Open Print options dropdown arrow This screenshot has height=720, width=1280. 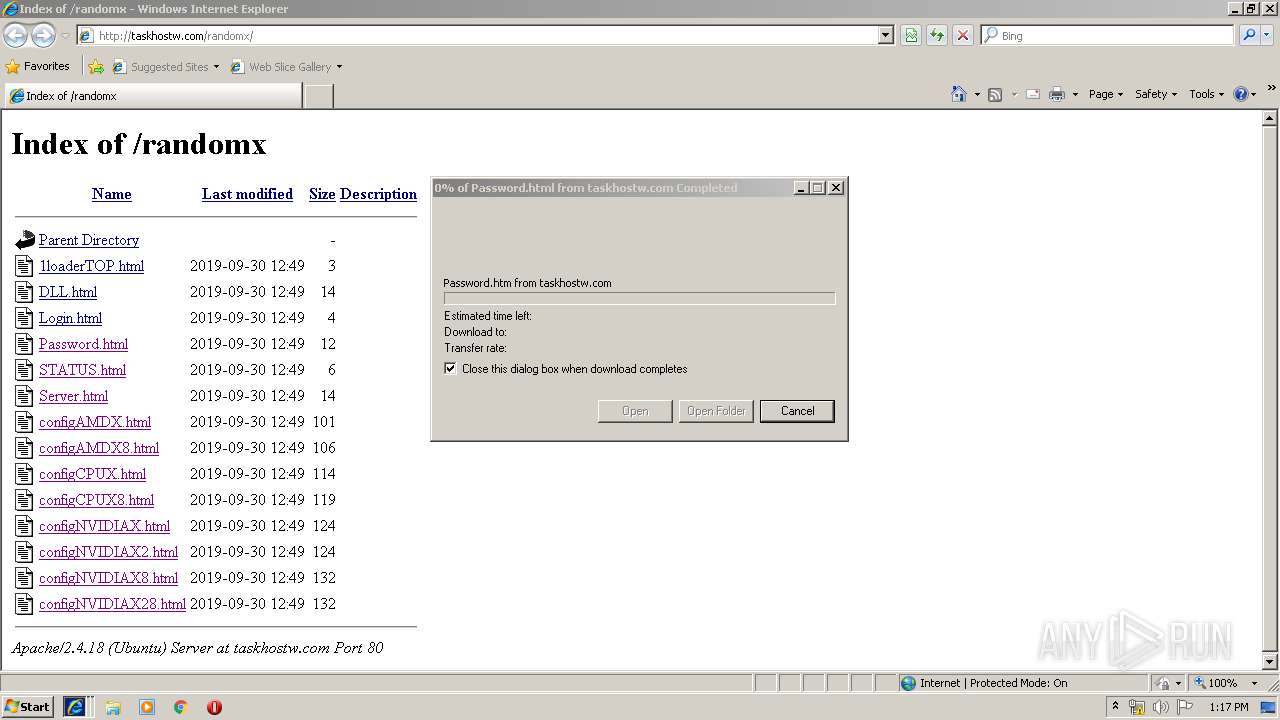click(x=1075, y=95)
